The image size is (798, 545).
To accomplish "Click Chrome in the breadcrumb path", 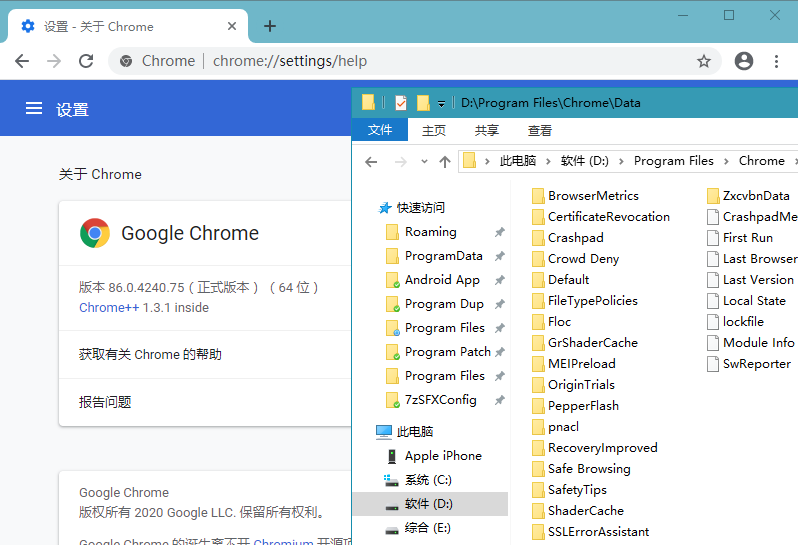I will [x=761, y=161].
